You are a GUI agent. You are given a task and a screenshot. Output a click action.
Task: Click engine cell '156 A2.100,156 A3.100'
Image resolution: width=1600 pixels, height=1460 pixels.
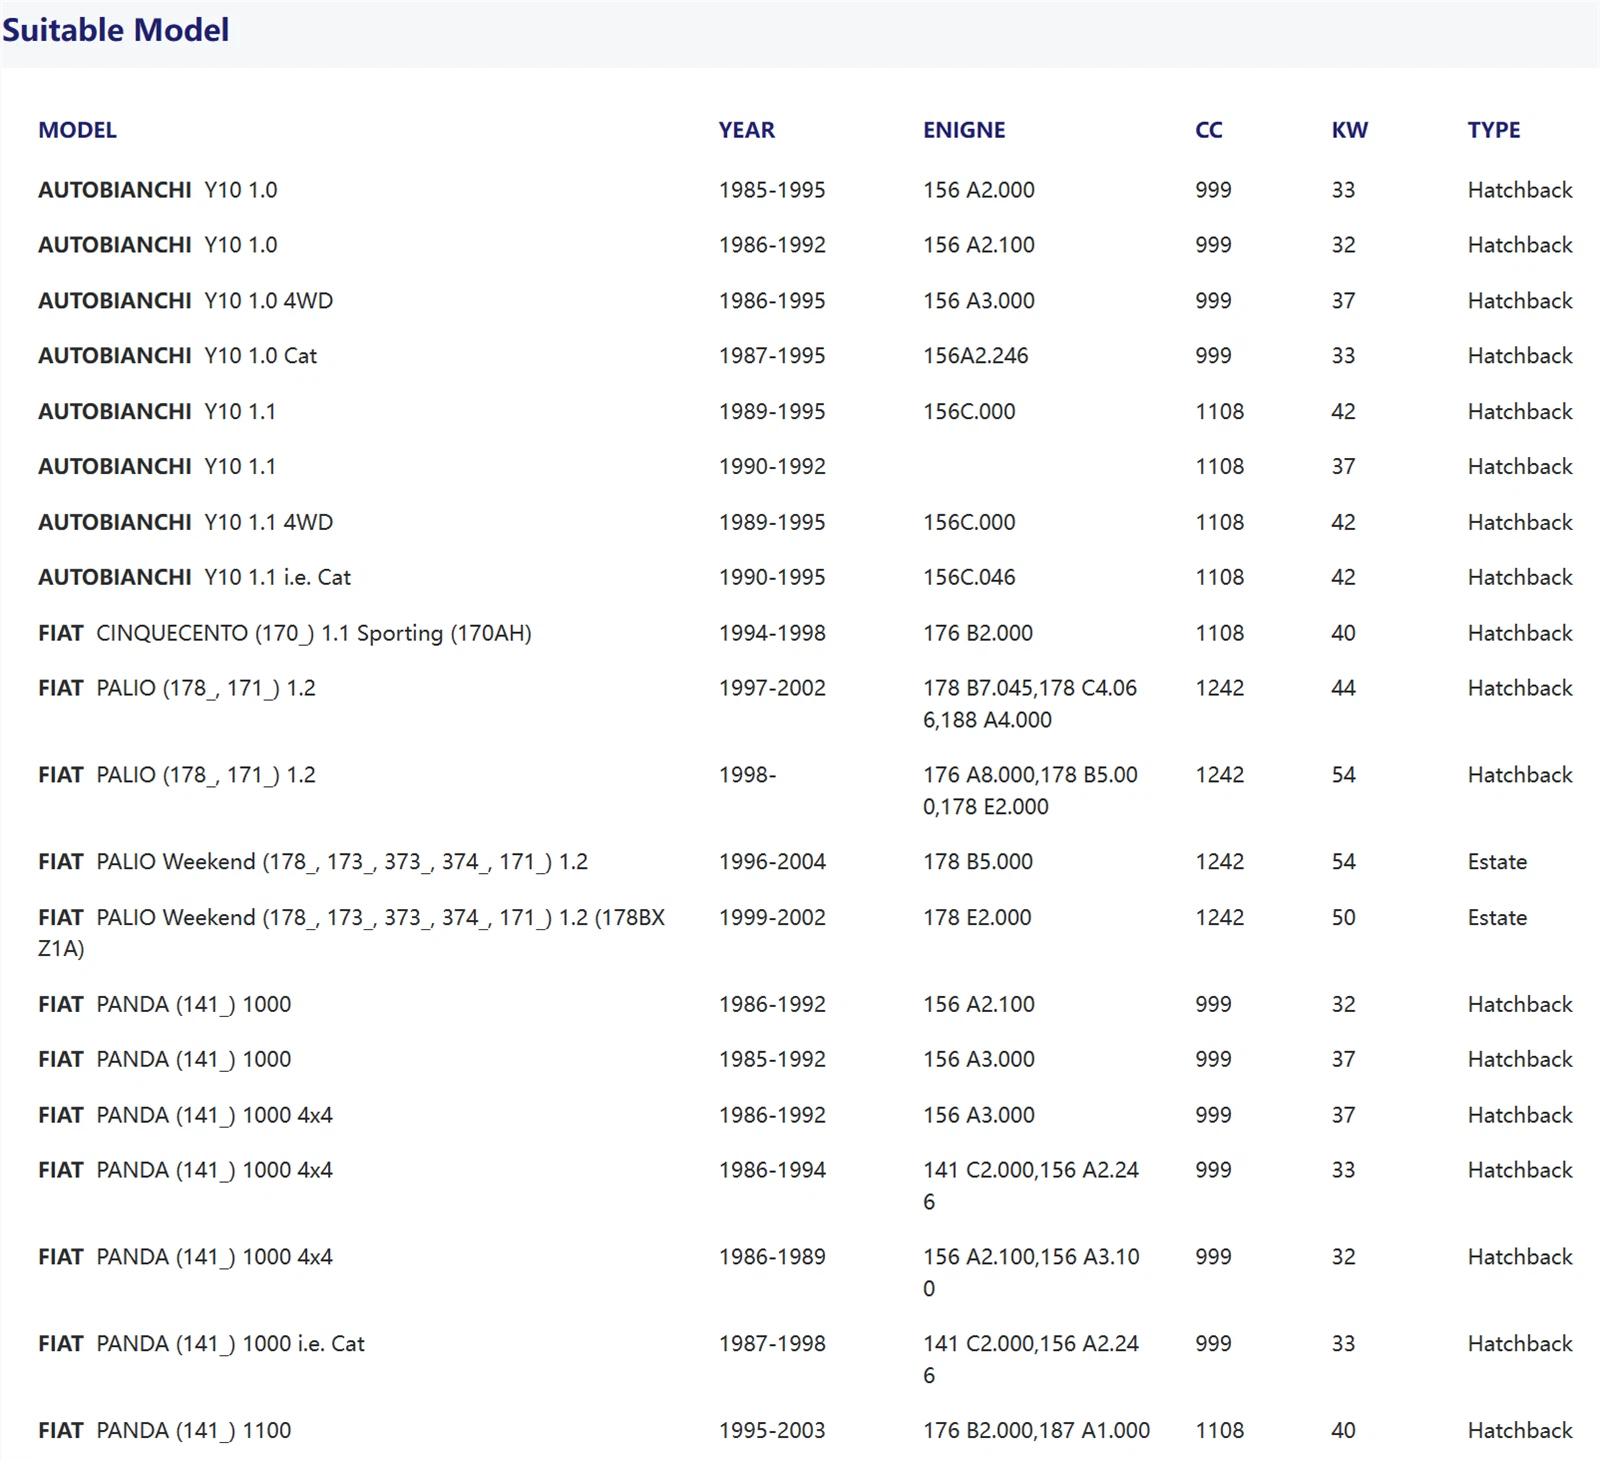click(1031, 1273)
